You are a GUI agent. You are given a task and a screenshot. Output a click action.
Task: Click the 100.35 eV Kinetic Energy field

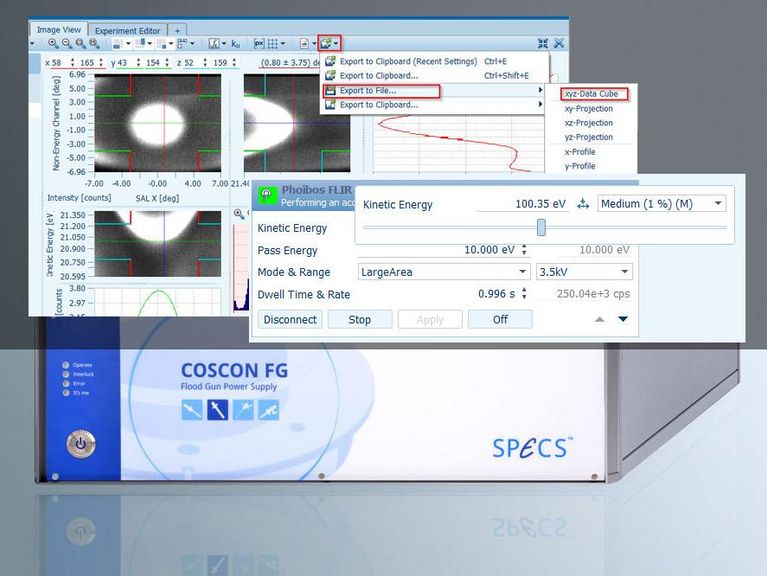[x=522, y=204]
